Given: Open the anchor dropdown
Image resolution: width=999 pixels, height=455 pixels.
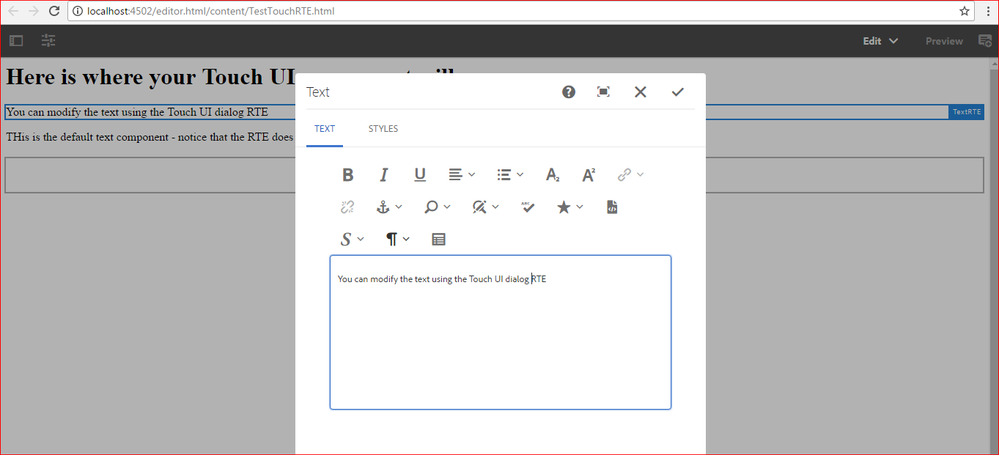Looking at the screenshot, I should coord(388,207).
